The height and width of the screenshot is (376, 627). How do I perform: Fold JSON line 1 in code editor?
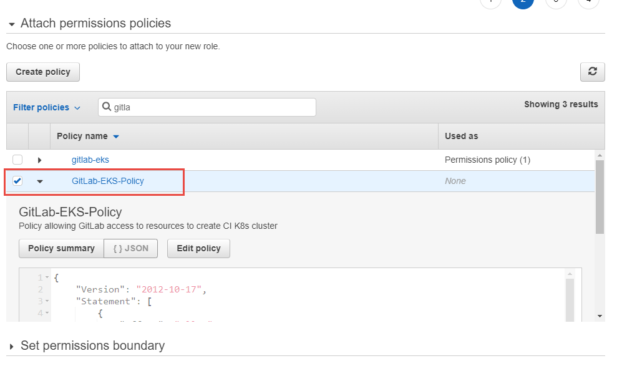click(47, 277)
